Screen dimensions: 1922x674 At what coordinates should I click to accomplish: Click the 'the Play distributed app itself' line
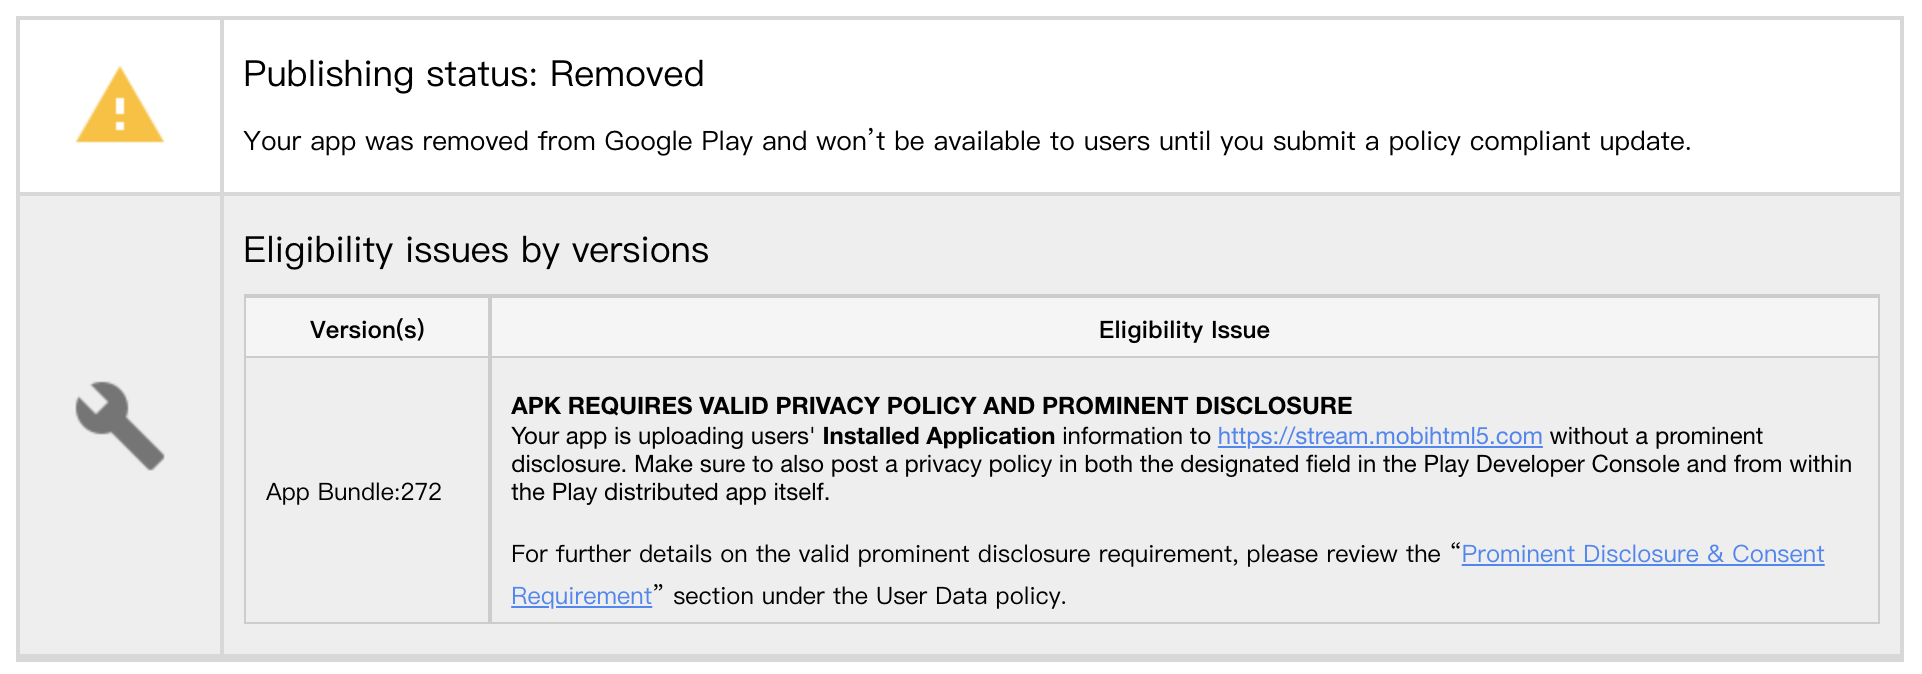pos(670,492)
